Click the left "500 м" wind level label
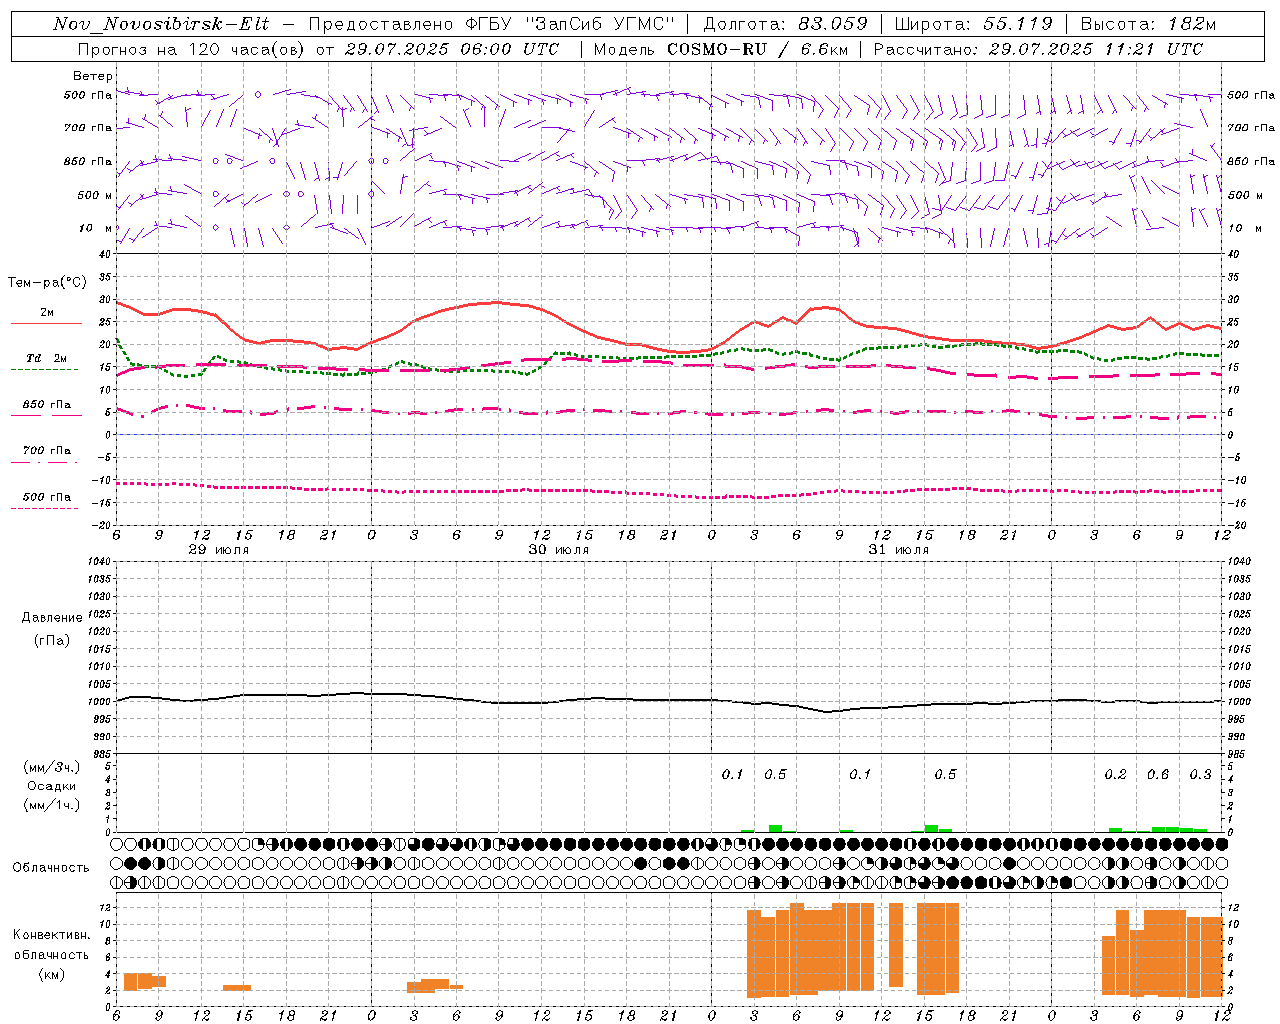This screenshot has width=1280, height=1024. pyautogui.click(x=95, y=195)
